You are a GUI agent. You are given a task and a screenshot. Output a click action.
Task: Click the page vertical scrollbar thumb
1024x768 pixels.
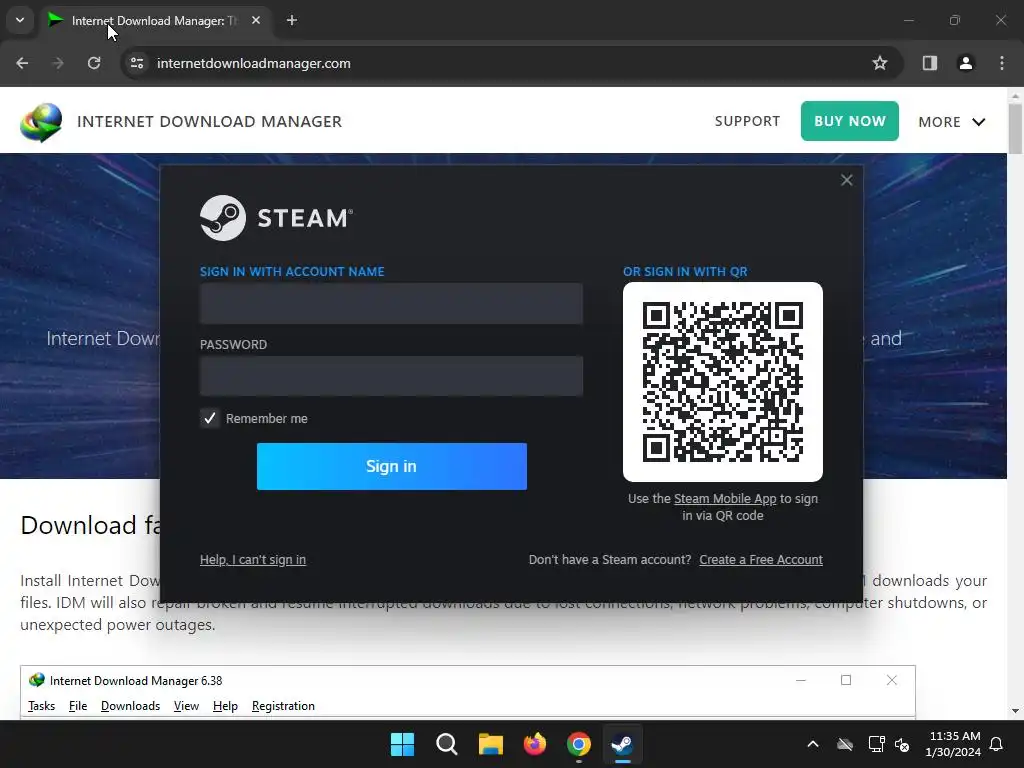point(1015,129)
